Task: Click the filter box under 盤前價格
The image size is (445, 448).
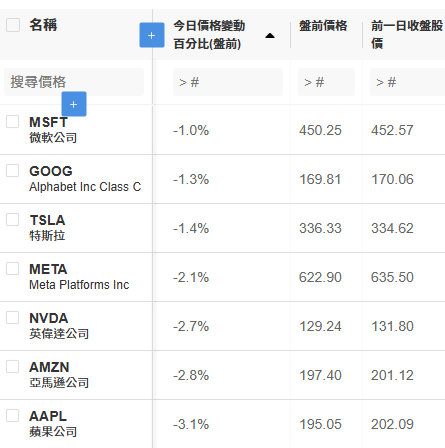Action: [326, 82]
